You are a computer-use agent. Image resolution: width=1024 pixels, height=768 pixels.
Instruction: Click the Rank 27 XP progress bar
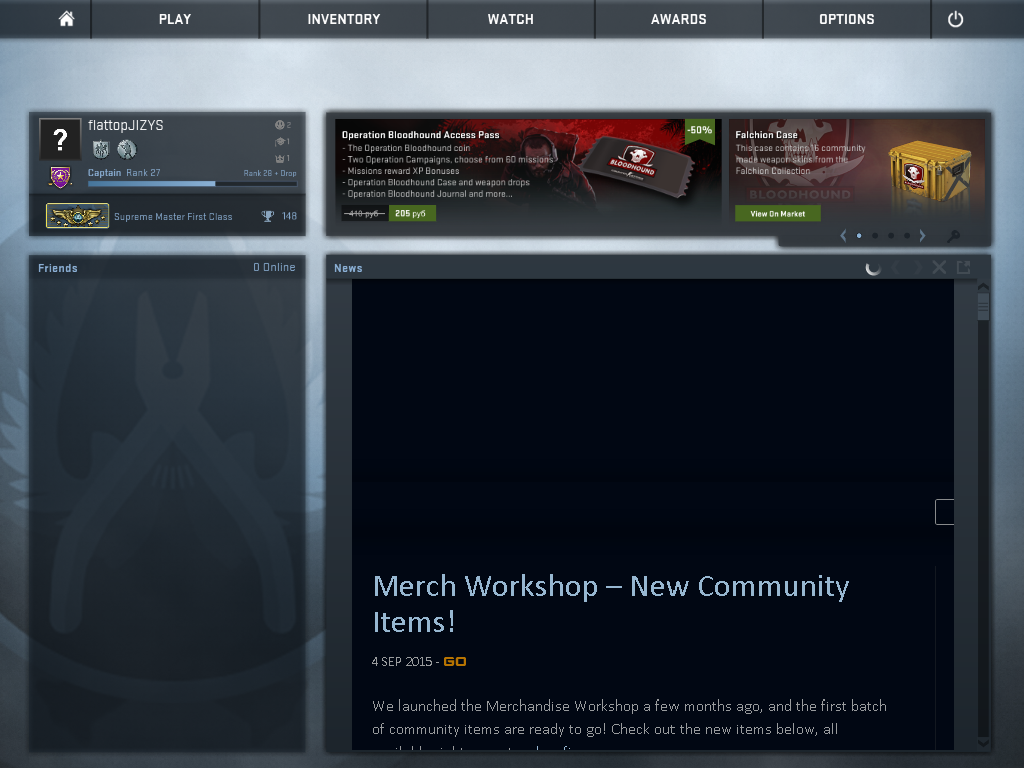(192, 184)
